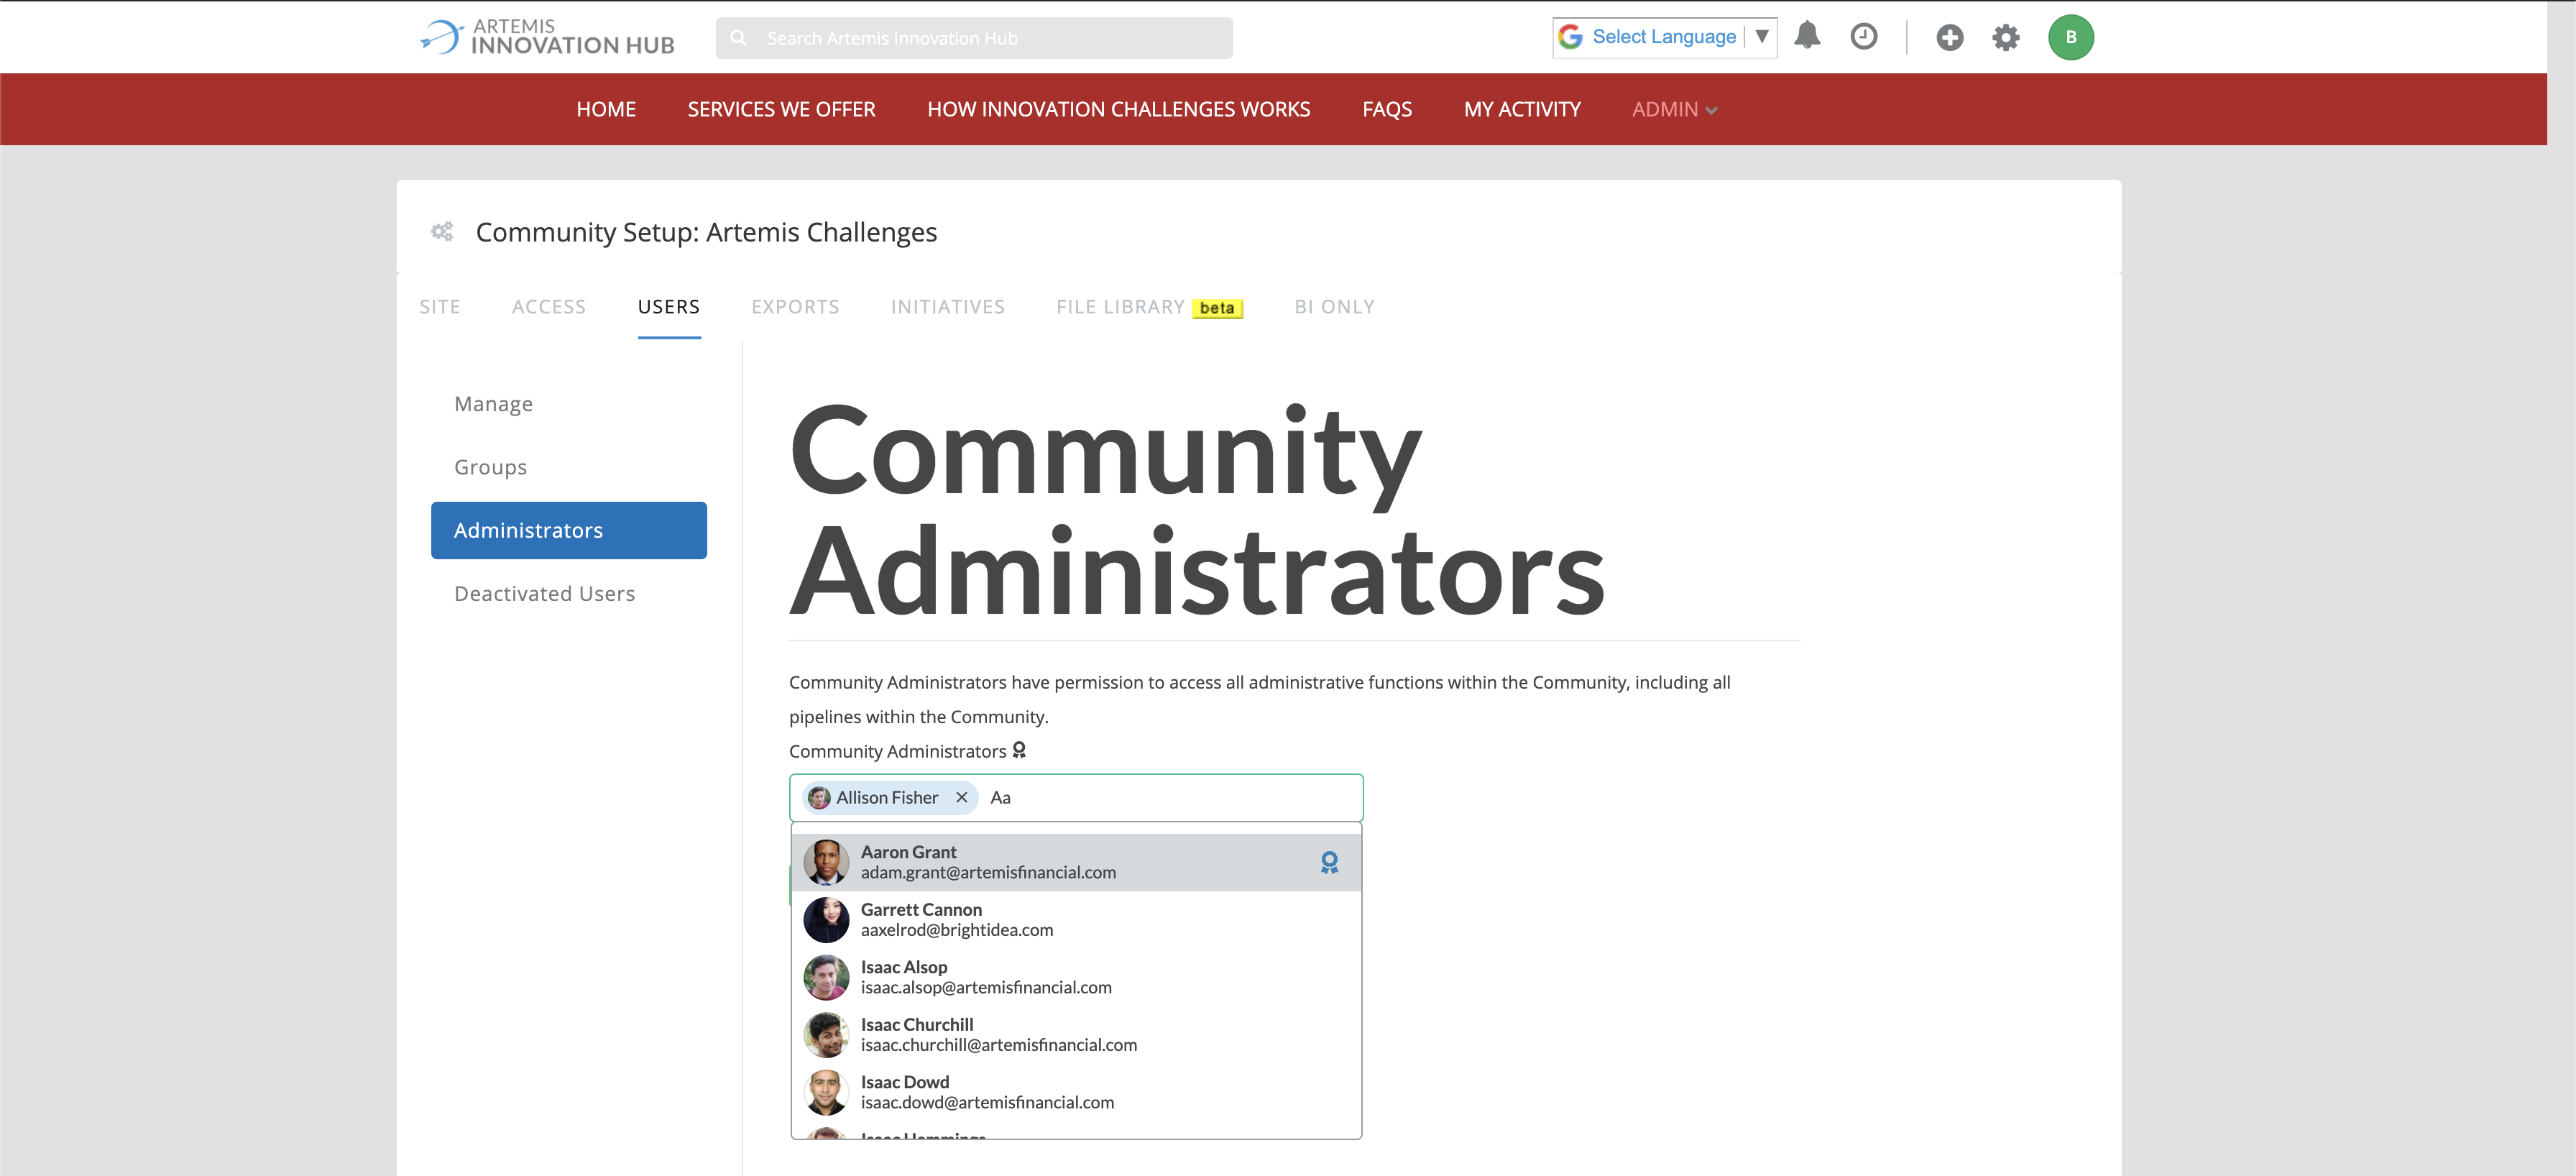
Task: Open FAQS page
Action: 1386,109
